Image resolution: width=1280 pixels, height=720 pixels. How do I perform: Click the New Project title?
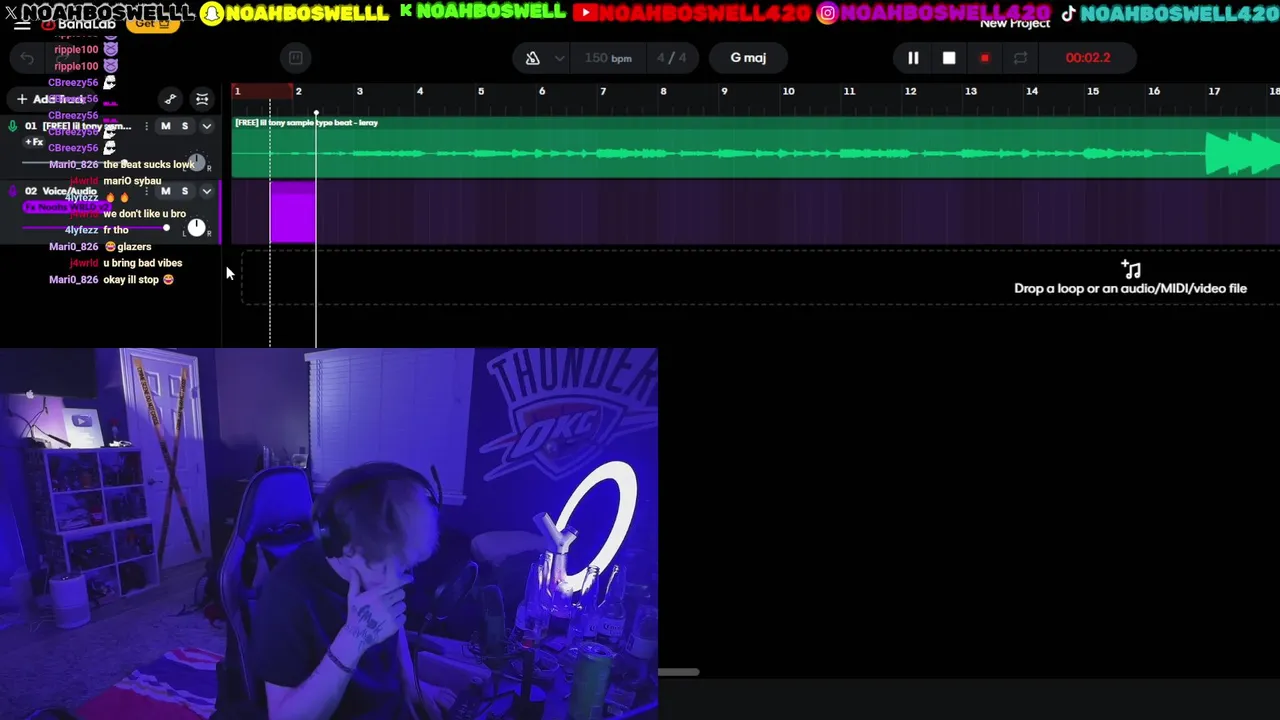pos(1015,23)
